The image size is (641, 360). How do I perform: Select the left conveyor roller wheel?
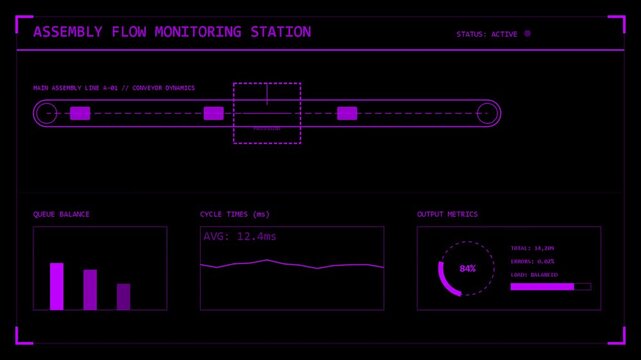tap(46, 113)
